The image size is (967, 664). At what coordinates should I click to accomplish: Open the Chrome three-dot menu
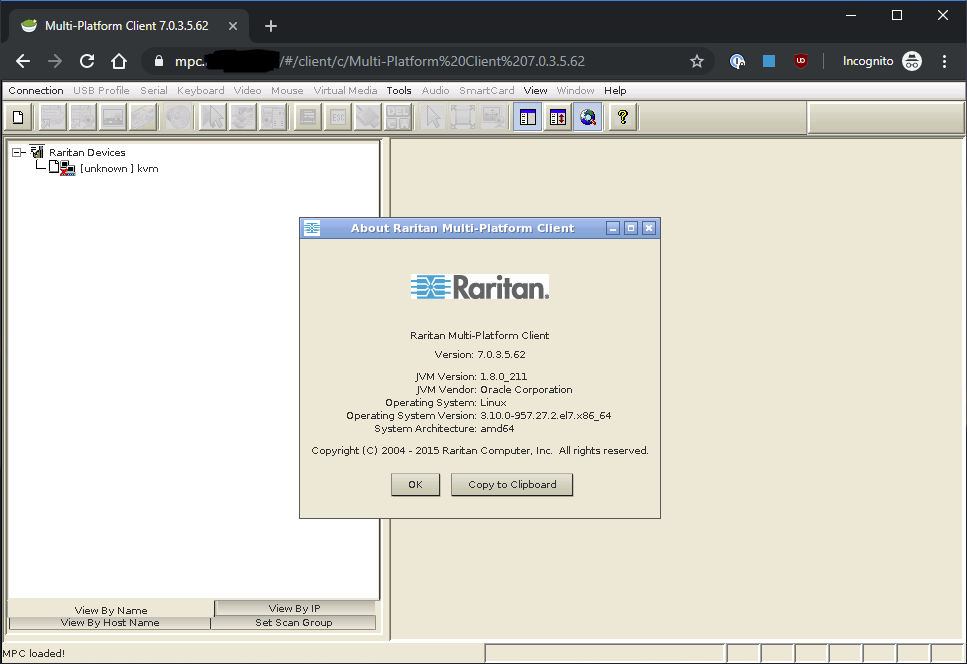coord(944,61)
